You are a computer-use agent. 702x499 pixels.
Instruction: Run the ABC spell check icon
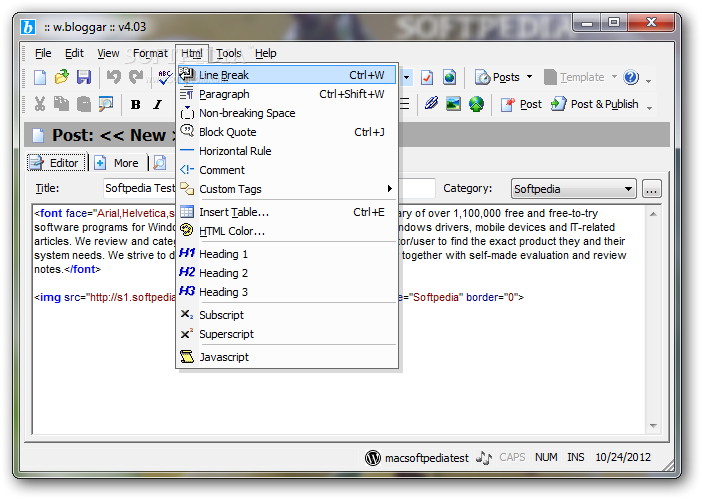(165, 77)
